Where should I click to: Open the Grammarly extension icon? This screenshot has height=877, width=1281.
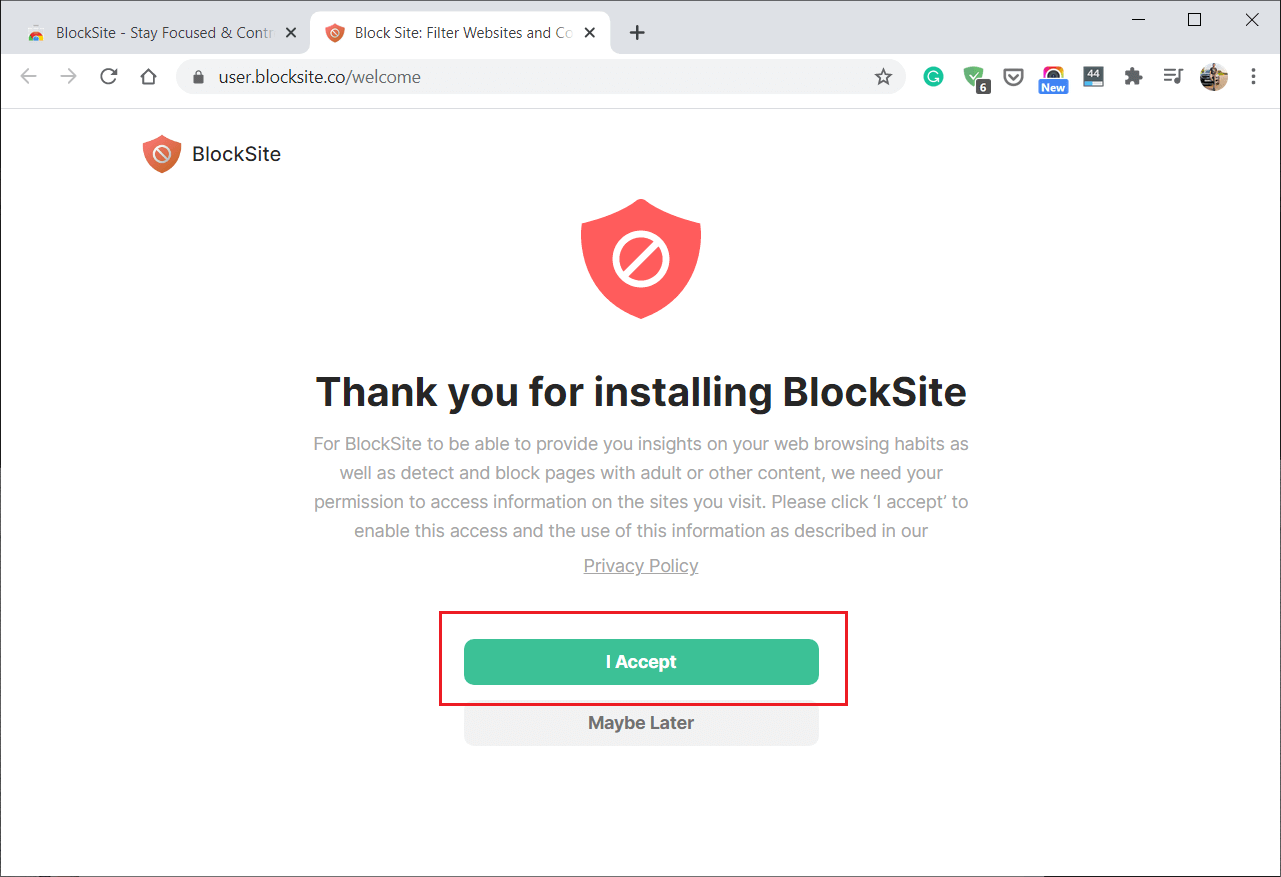[x=933, y=76]
